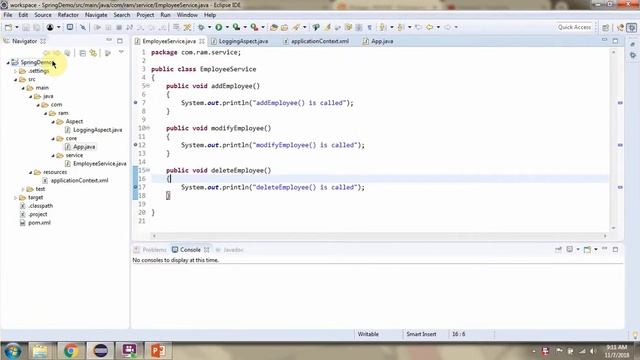Open the External Tools dropdown arrow
Viewport: 640px width, 360px height.
[x=263, y=27]
